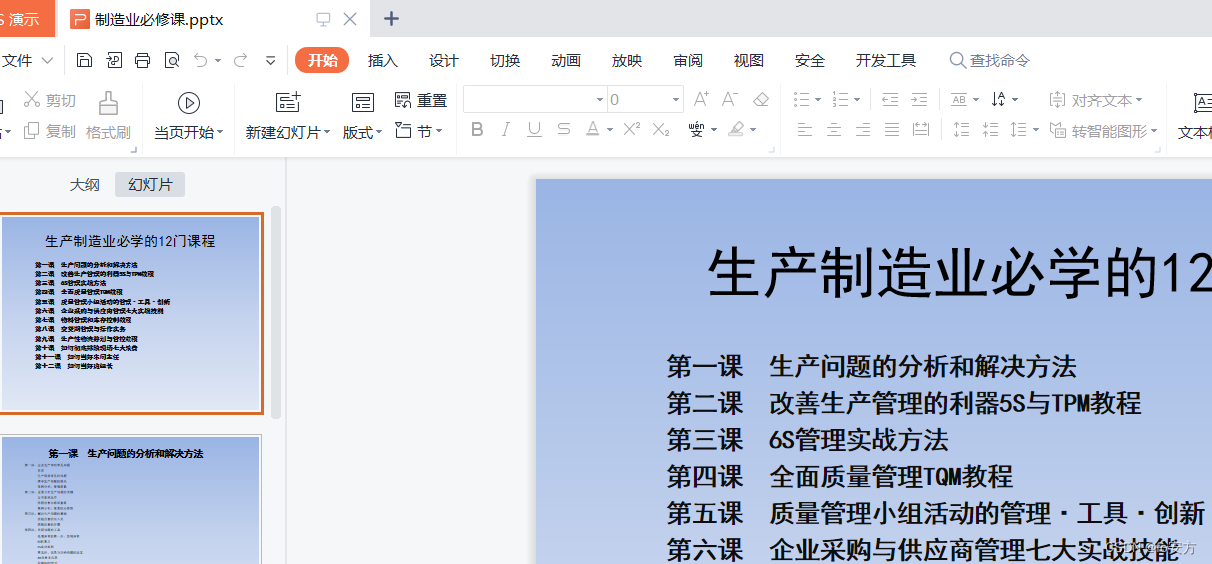Select the 第一课 second slide thumbnail
The height and width of the screenshot is (564, 1212).
pyautogui.click(x=130, y=499)
